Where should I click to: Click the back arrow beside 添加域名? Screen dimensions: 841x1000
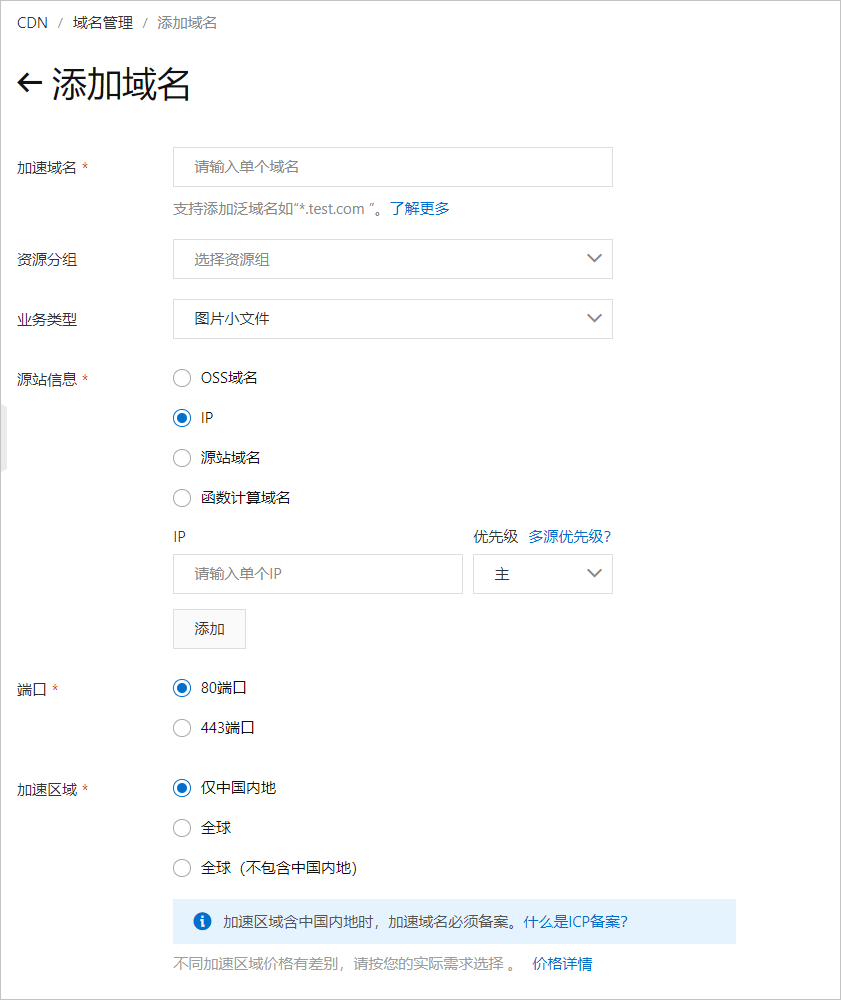[x=29, y=84]
